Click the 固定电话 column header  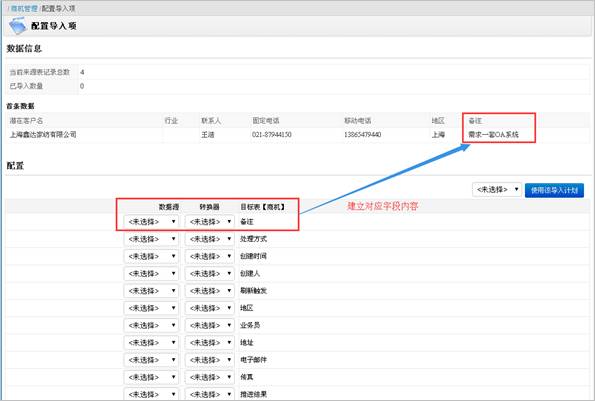click(x=266, y=121)
